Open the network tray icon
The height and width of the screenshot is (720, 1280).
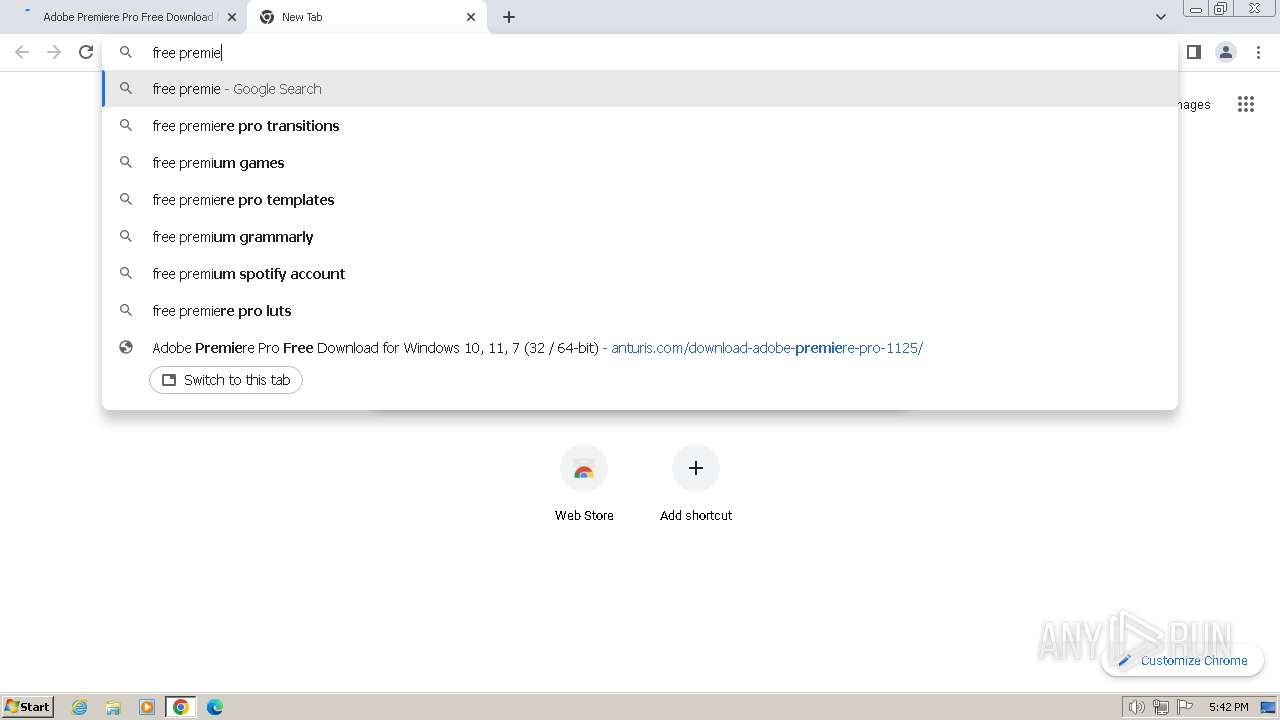point(1160,707)
